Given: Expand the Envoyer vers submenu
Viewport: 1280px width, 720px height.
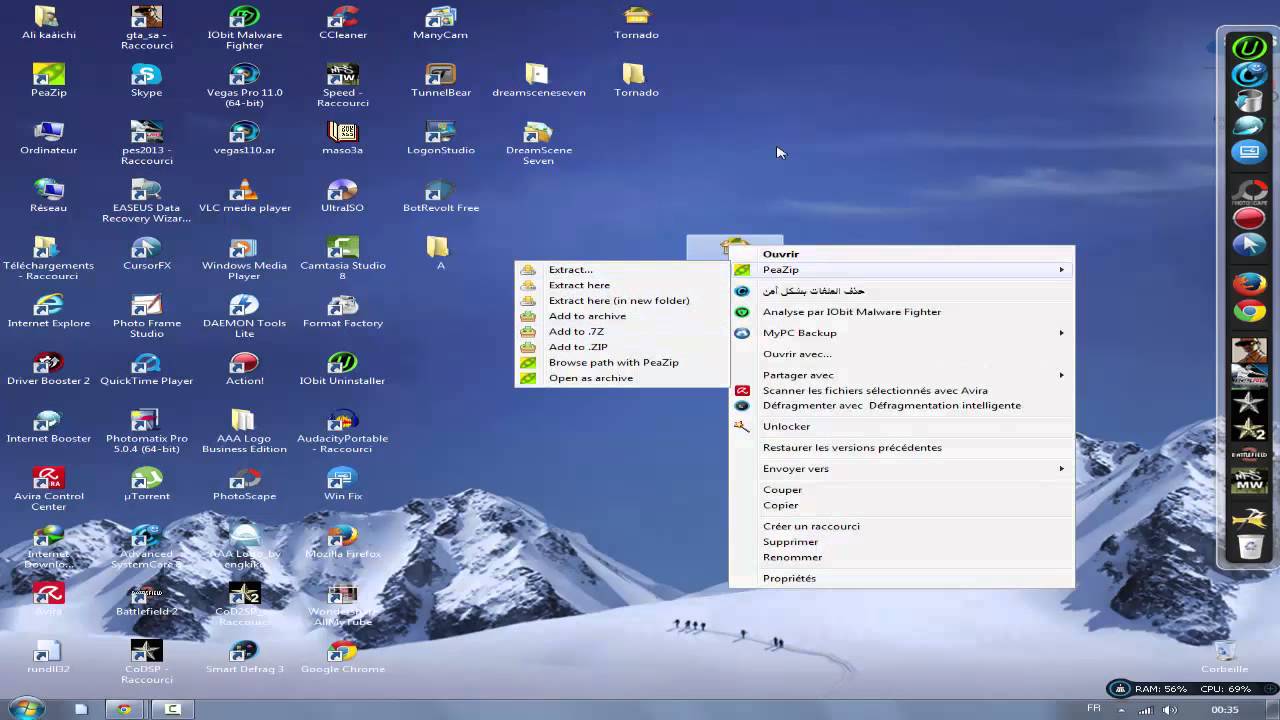Looking at the screenshot, I should click(902, 469).
